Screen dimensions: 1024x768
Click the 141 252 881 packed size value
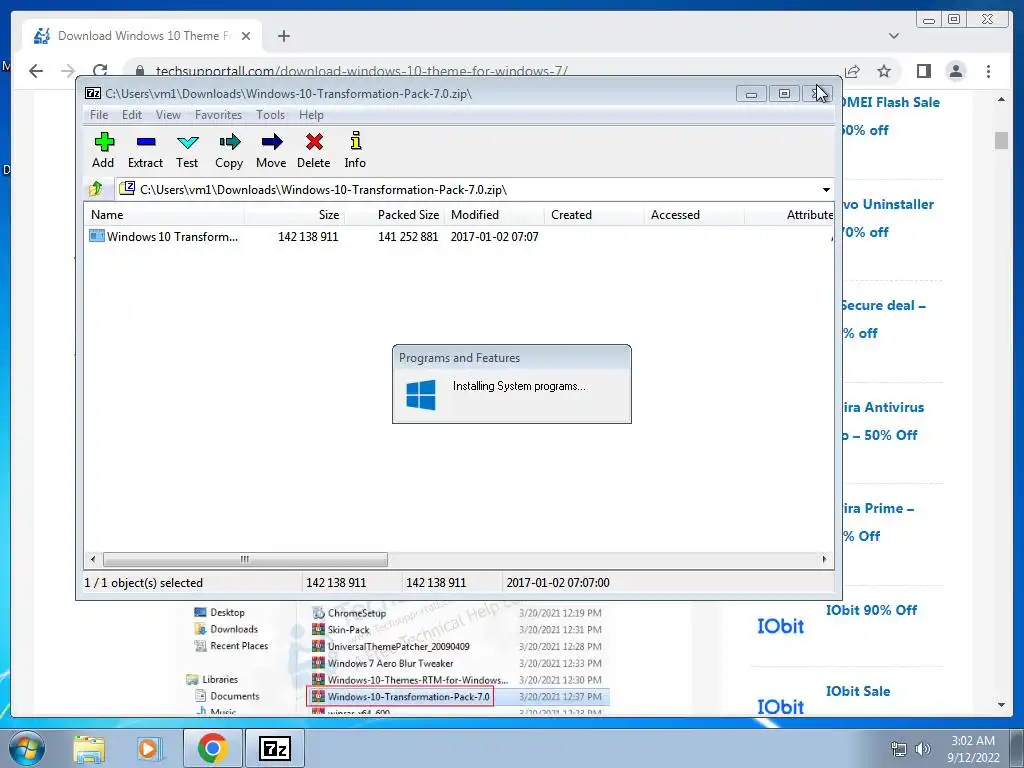[x=408, y=236]
